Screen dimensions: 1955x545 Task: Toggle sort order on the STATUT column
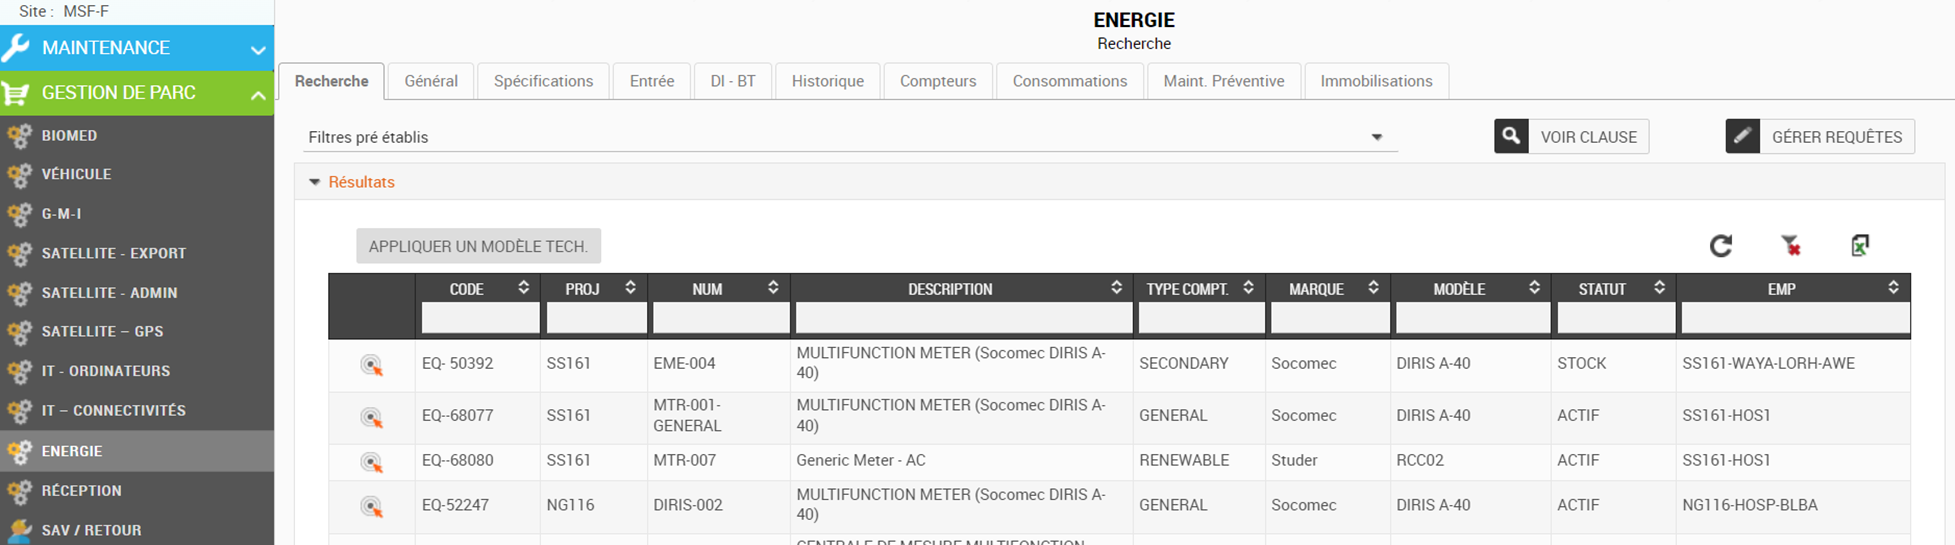[1659, 288]
